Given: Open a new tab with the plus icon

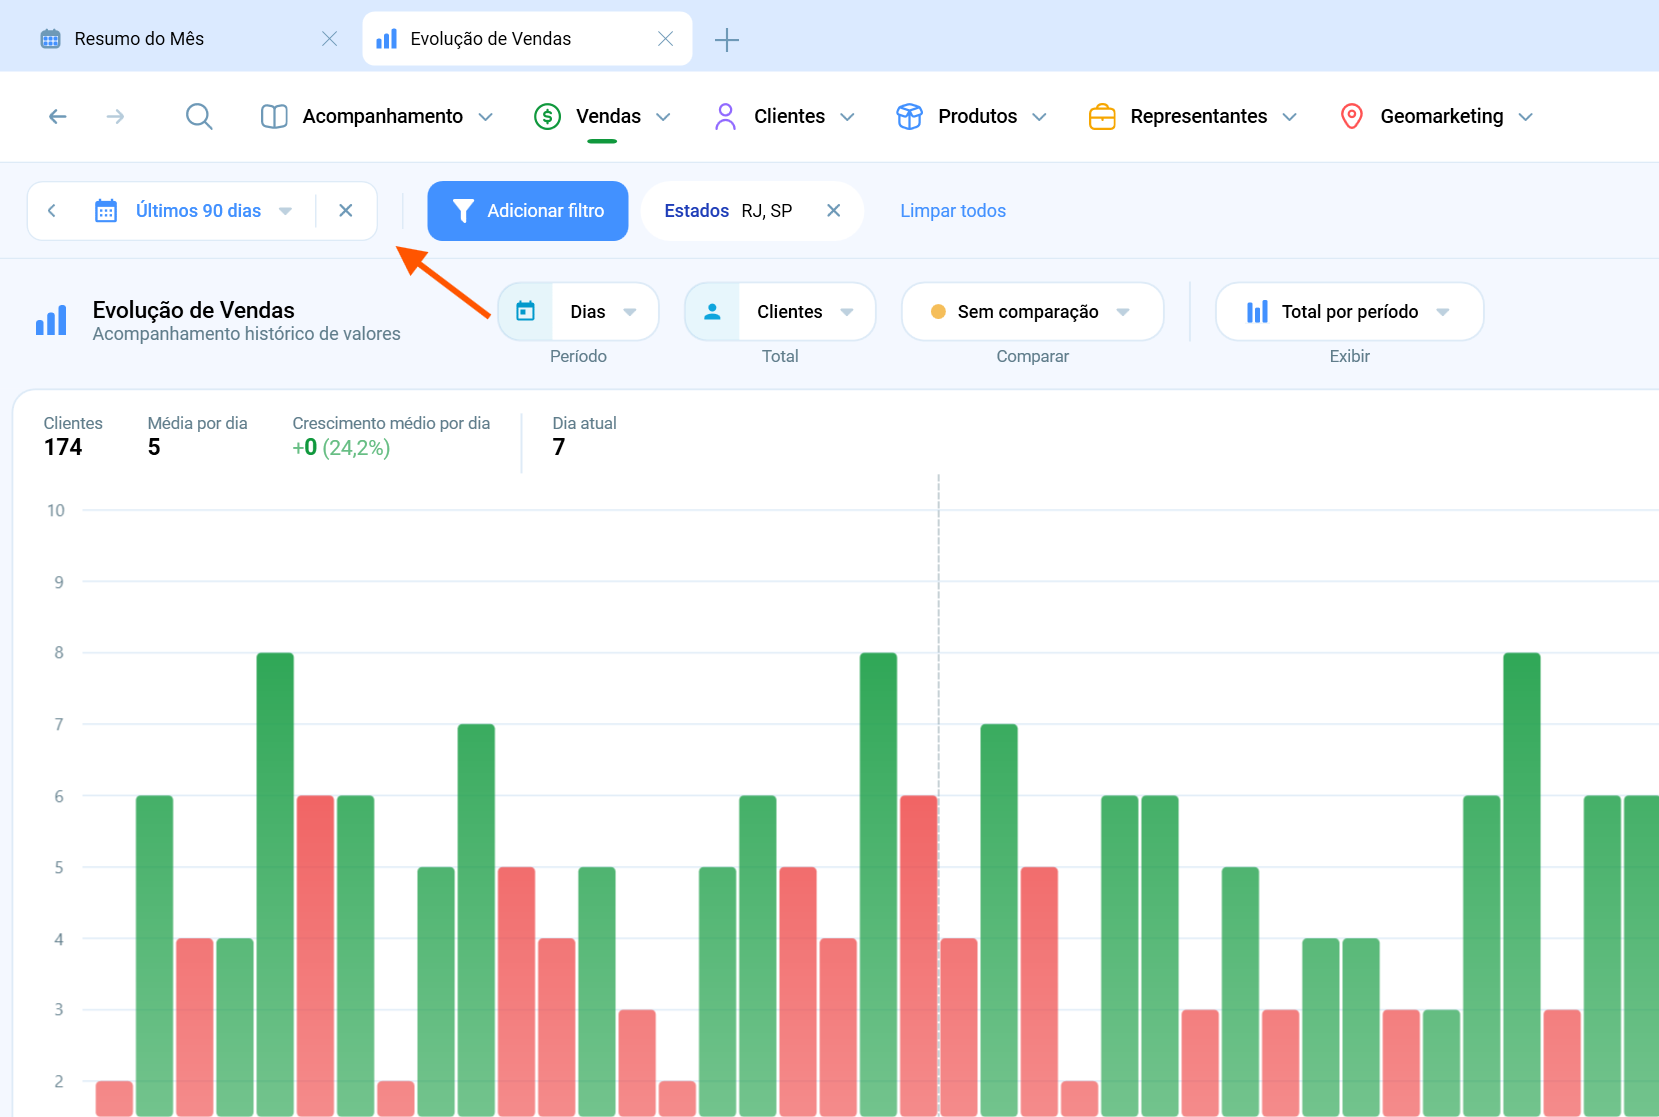Looking at the screenshot, I should [x=727, y=40].
